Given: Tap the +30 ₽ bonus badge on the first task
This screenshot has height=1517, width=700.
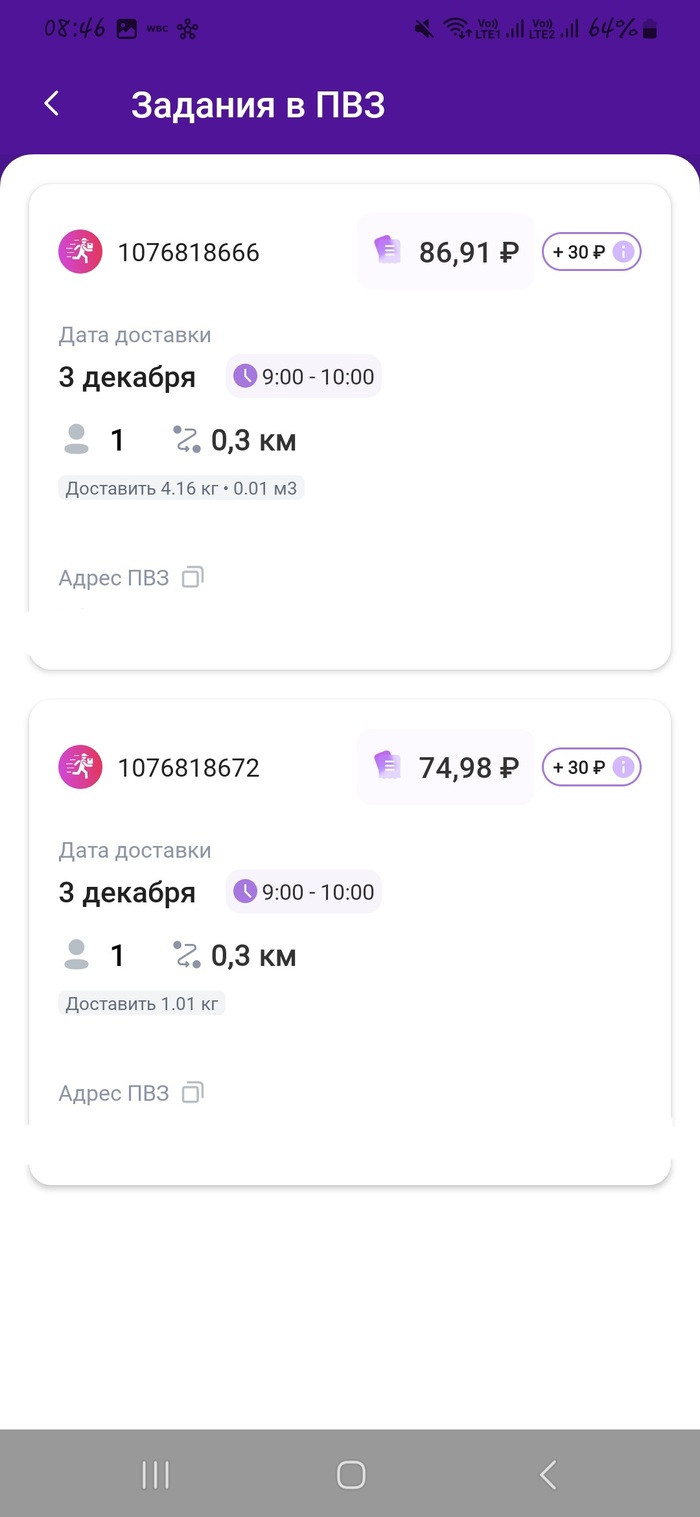Looking at the screenshot, I should (579, 252).
